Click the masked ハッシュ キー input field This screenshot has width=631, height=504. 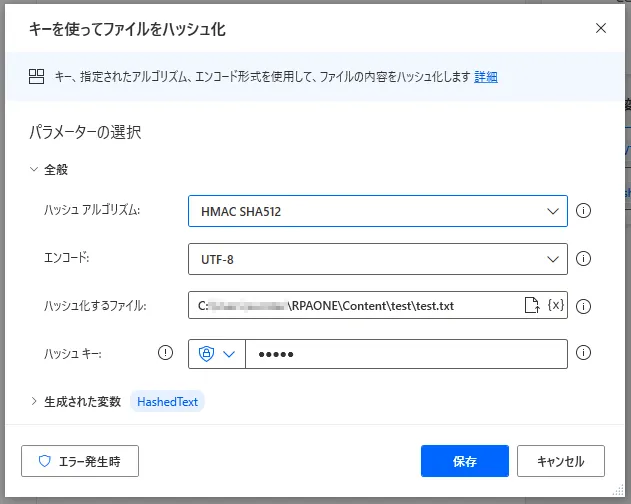406,354
